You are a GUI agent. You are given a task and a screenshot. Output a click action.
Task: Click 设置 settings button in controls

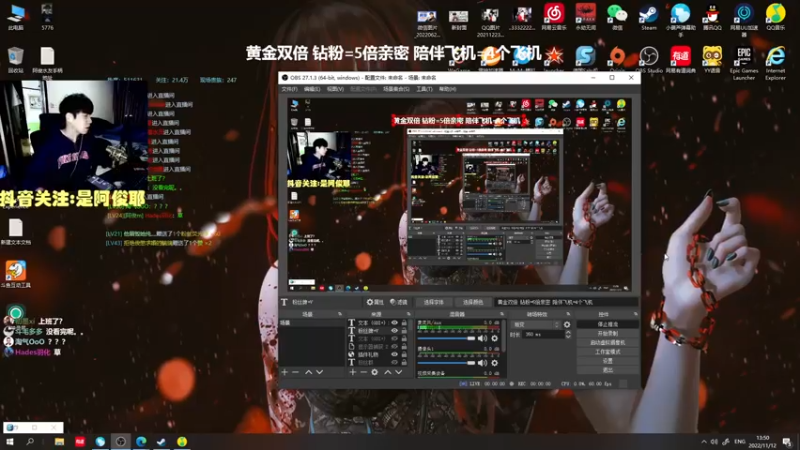point(607,361)
